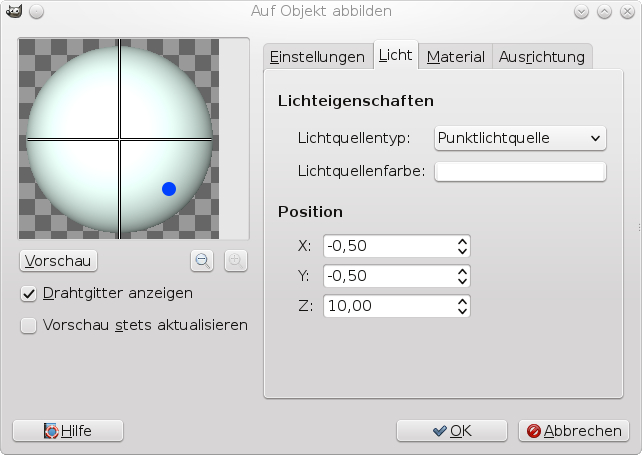Click the Lichtquellenfarbe label
Image resolution: width=642 pixels, height=455 pixels.
click(362, 171)
